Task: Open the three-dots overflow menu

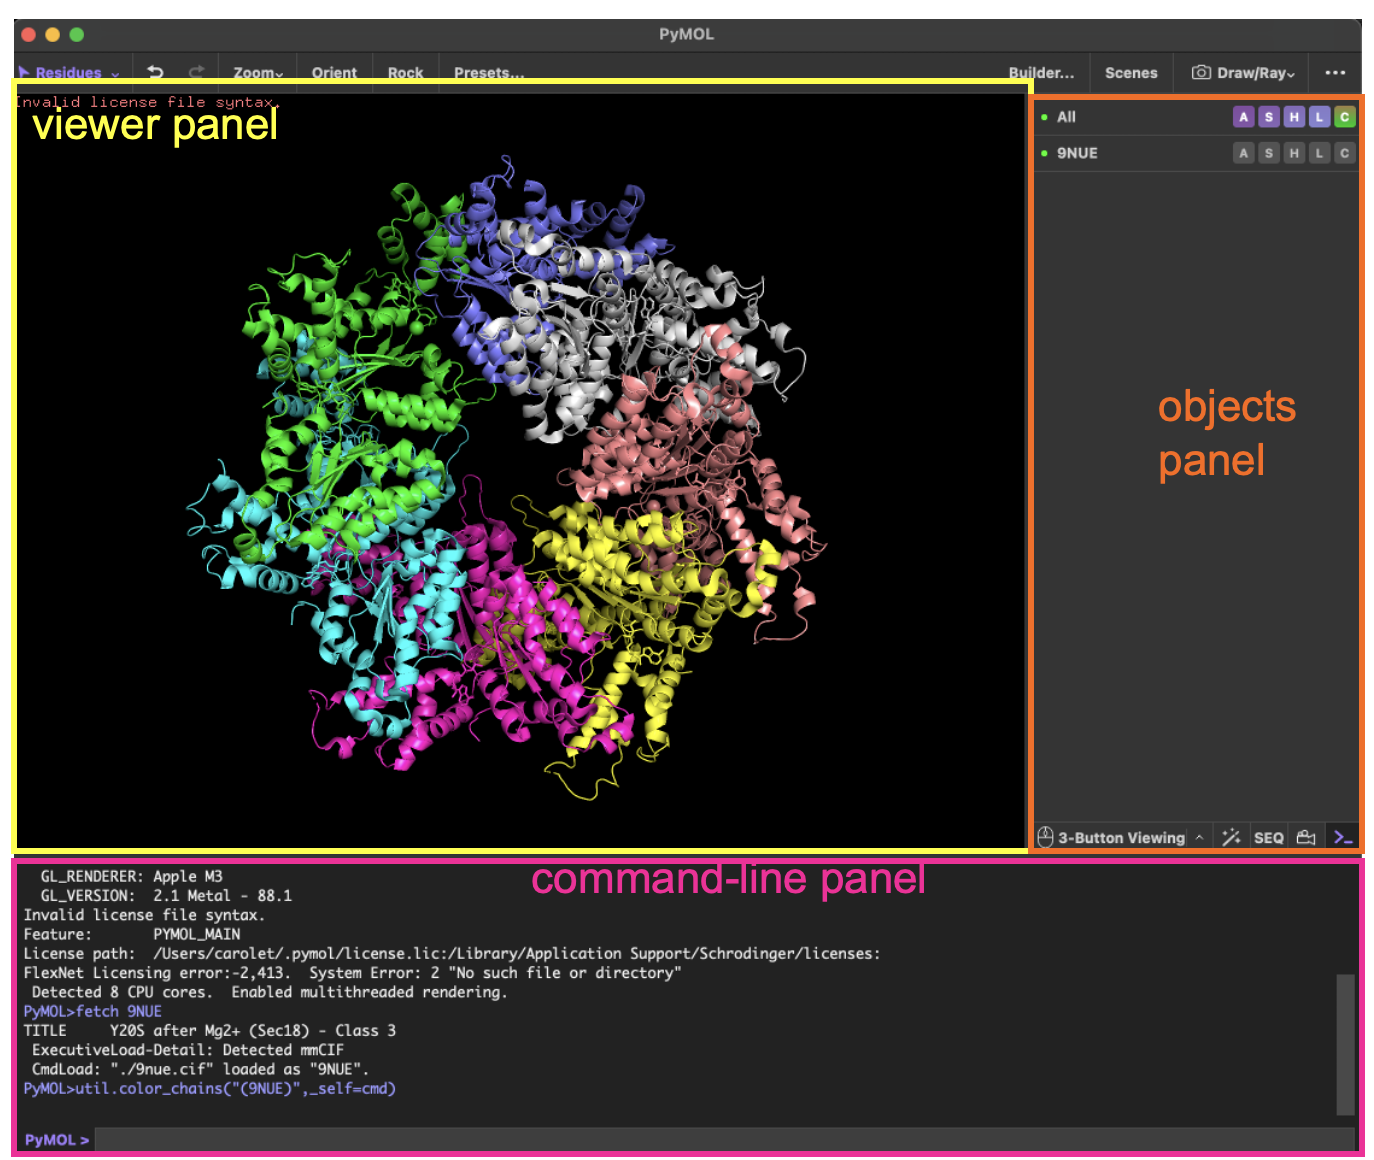Action: pos(1335,73)
